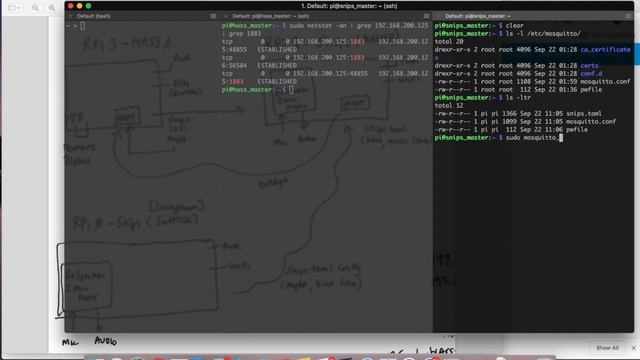
Task: Close the terminal window with the red button
Action: click(71, 6)
